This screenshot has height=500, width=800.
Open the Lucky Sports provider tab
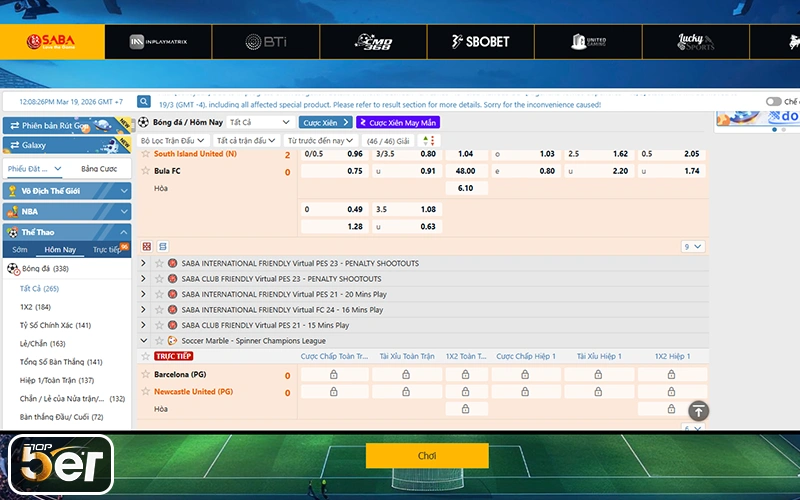[696, 42]
